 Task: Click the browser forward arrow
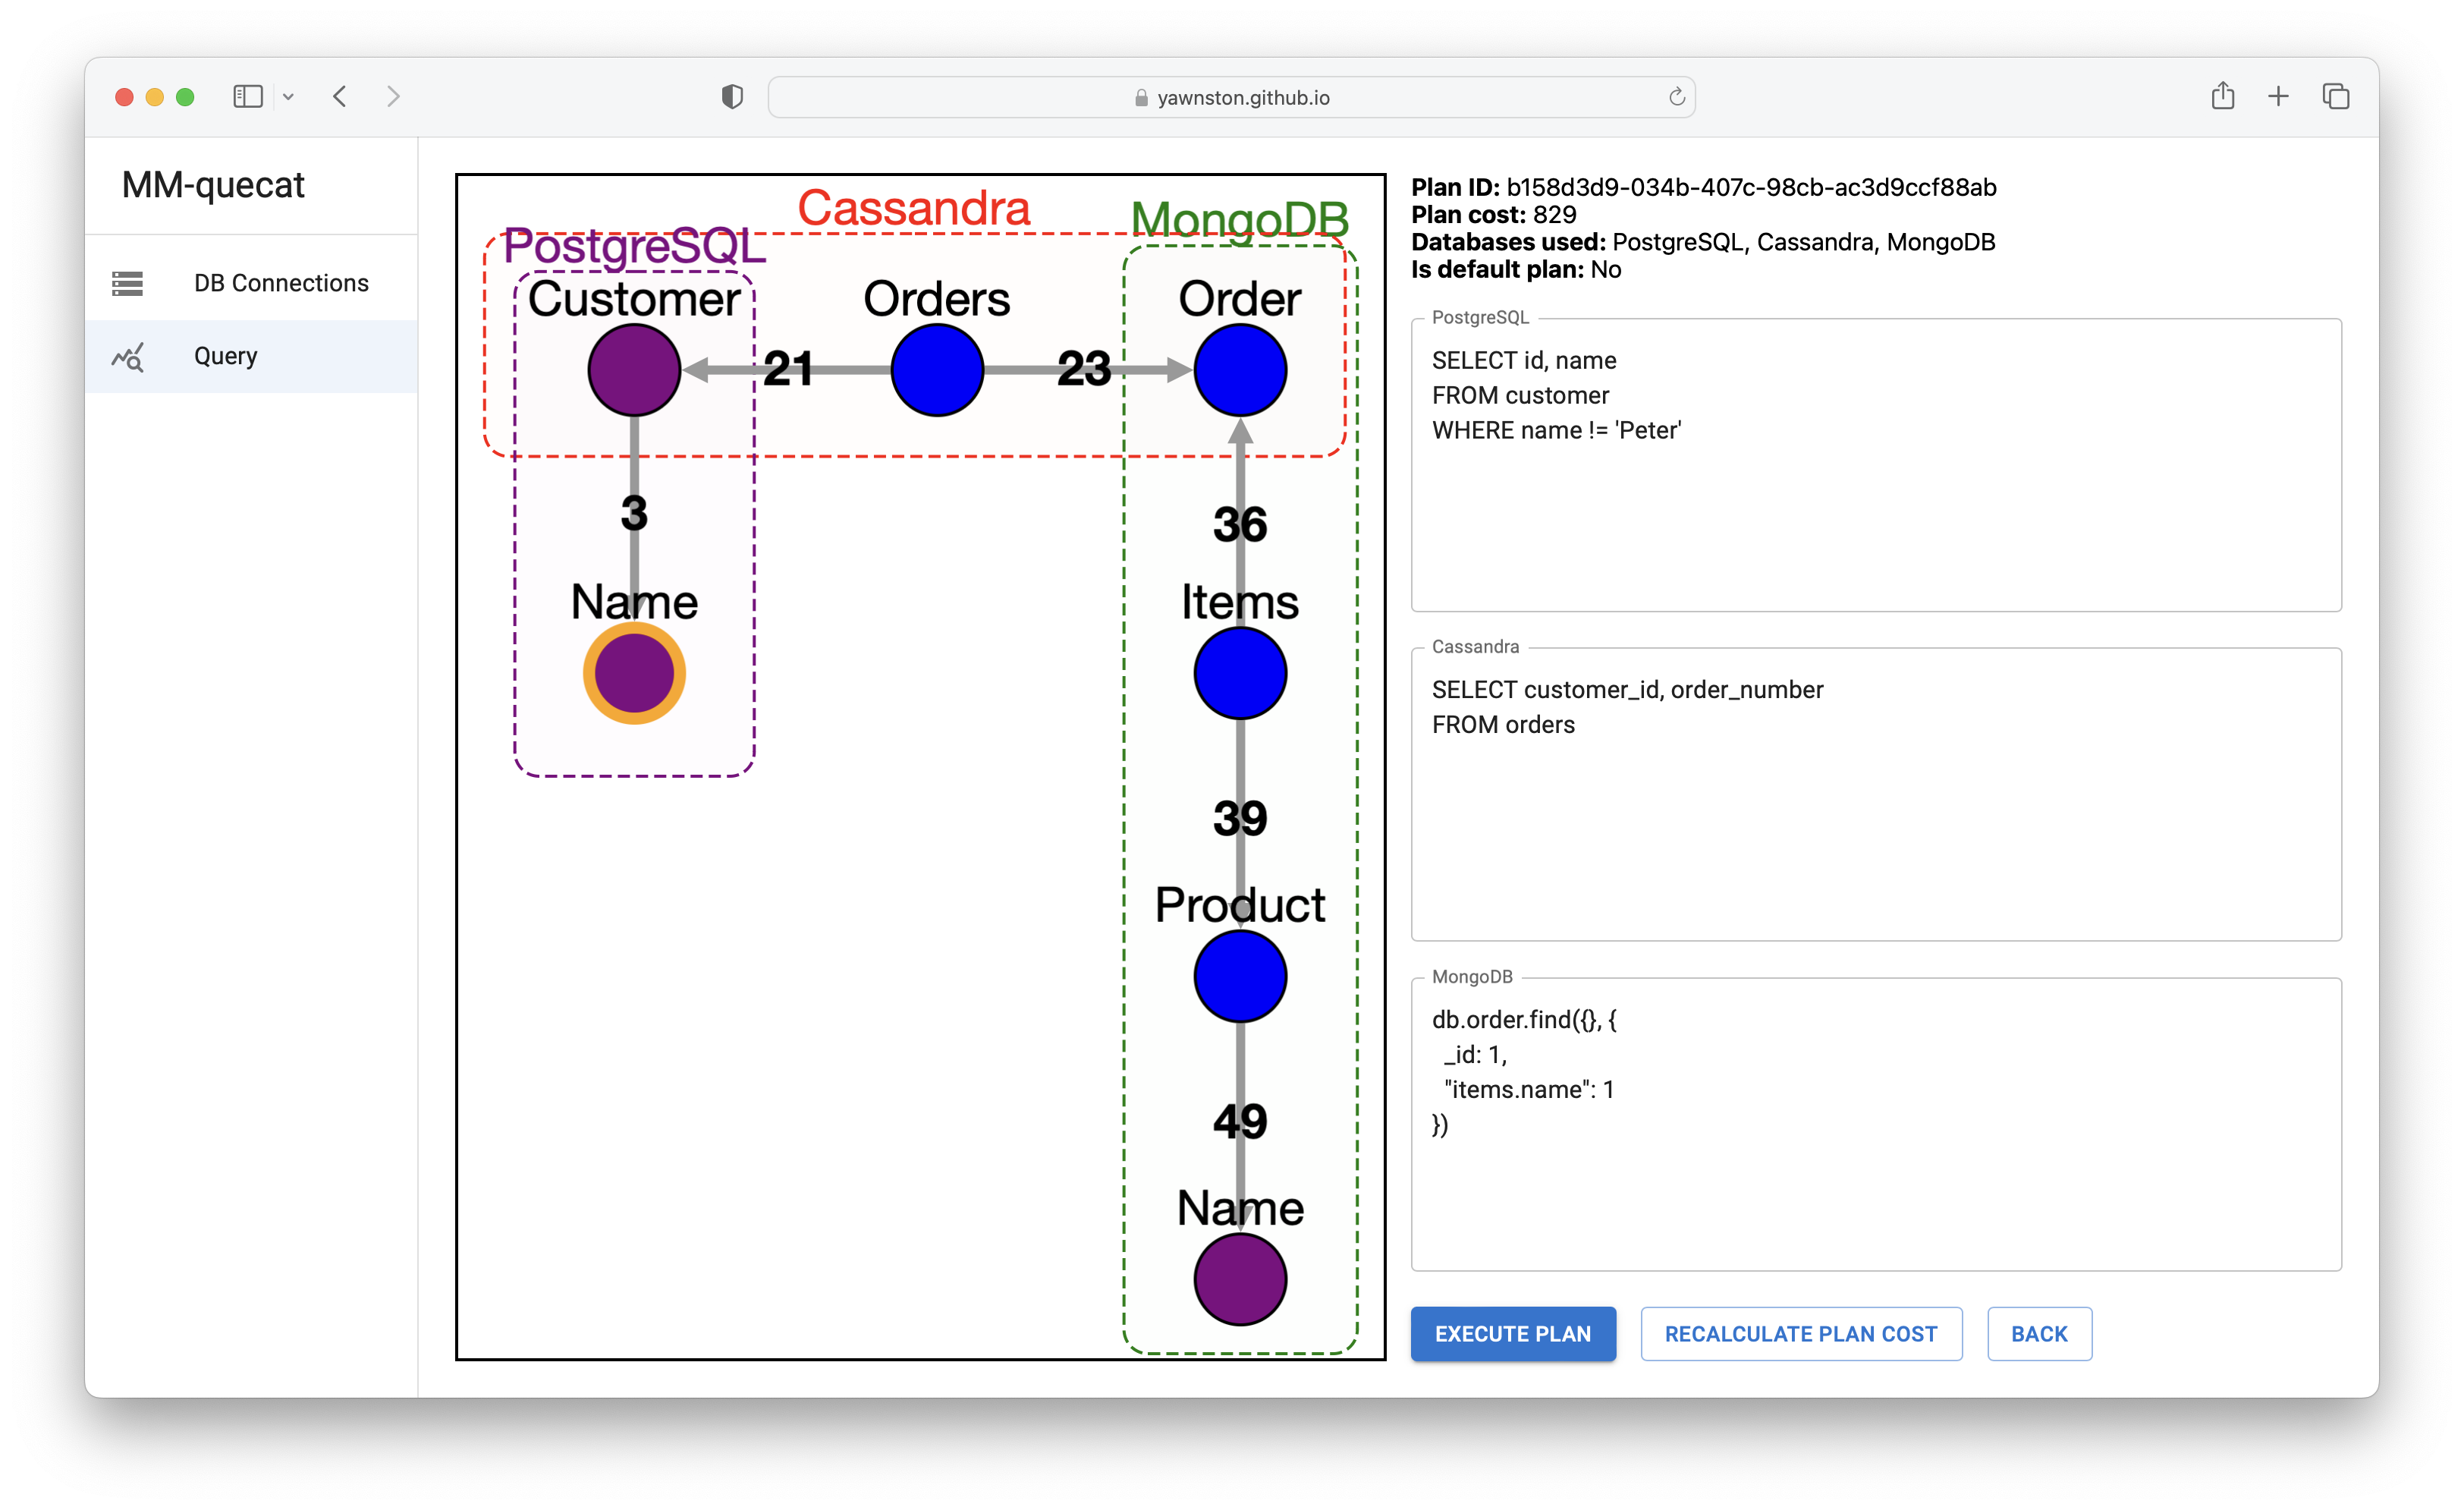pos(393,97)
